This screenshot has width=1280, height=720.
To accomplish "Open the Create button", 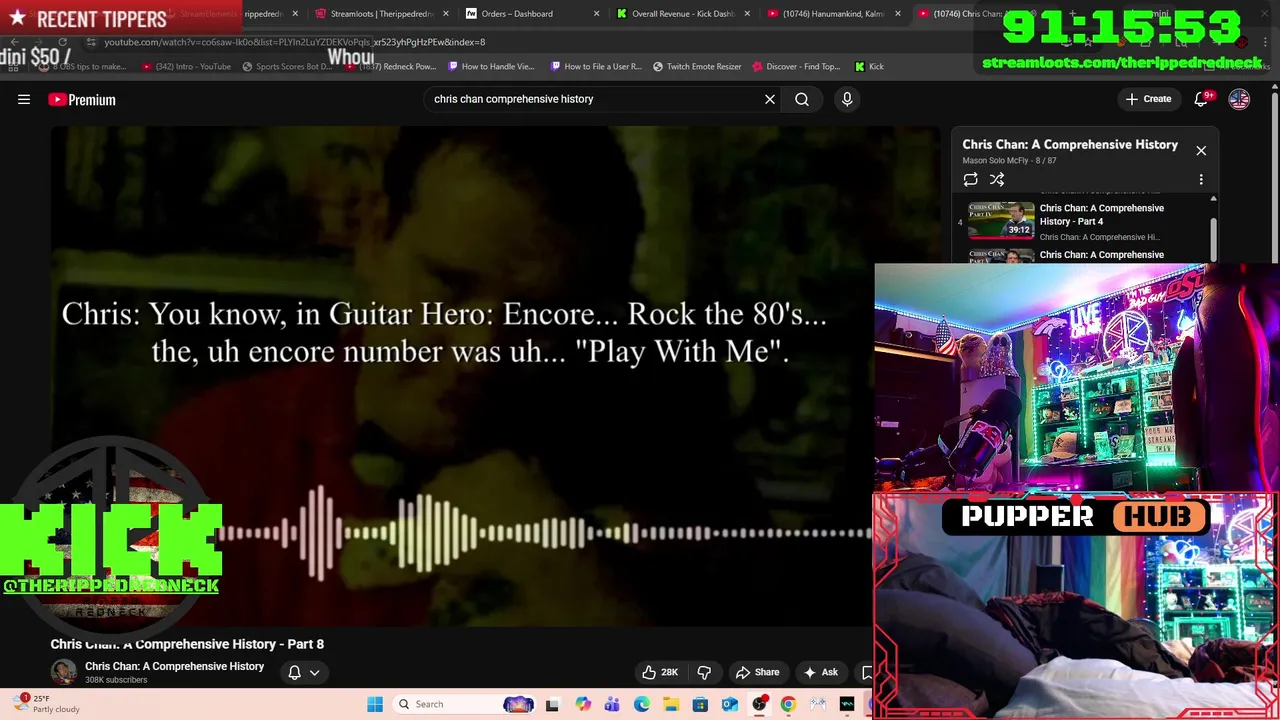I will 1148,99.
